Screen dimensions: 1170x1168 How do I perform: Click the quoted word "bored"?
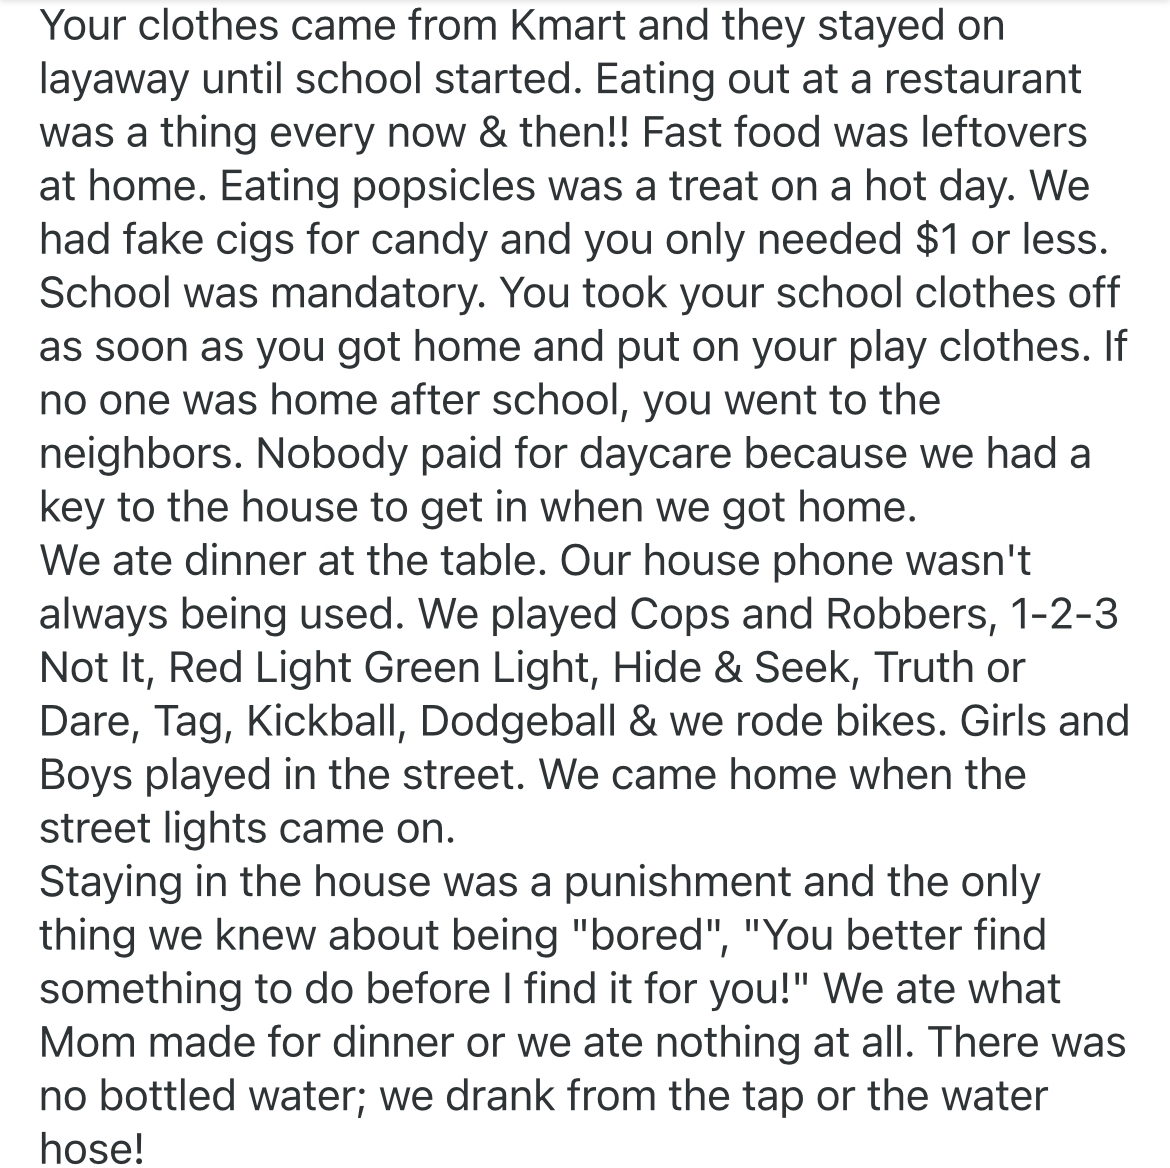(648, 935)
